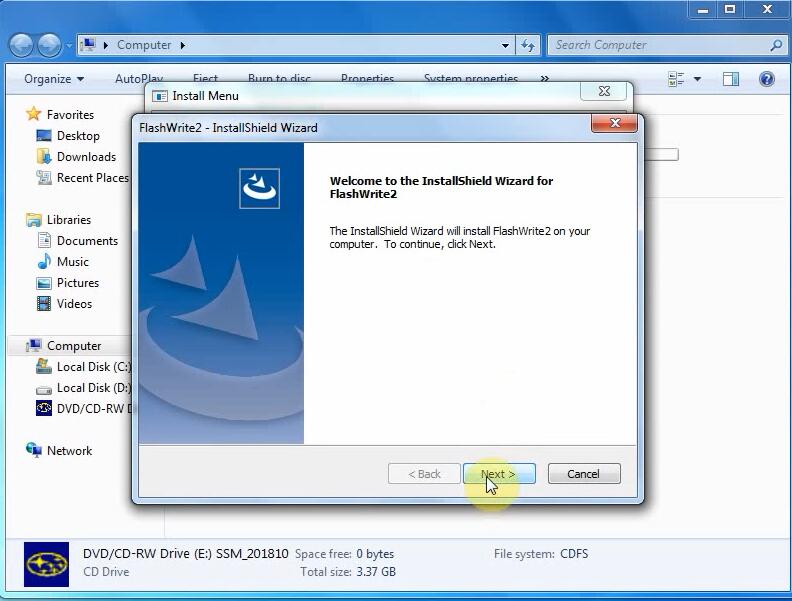This screenshot has width=792, height=601.
Task: Go forward in Explorer navigation
Action: [49, 45]
